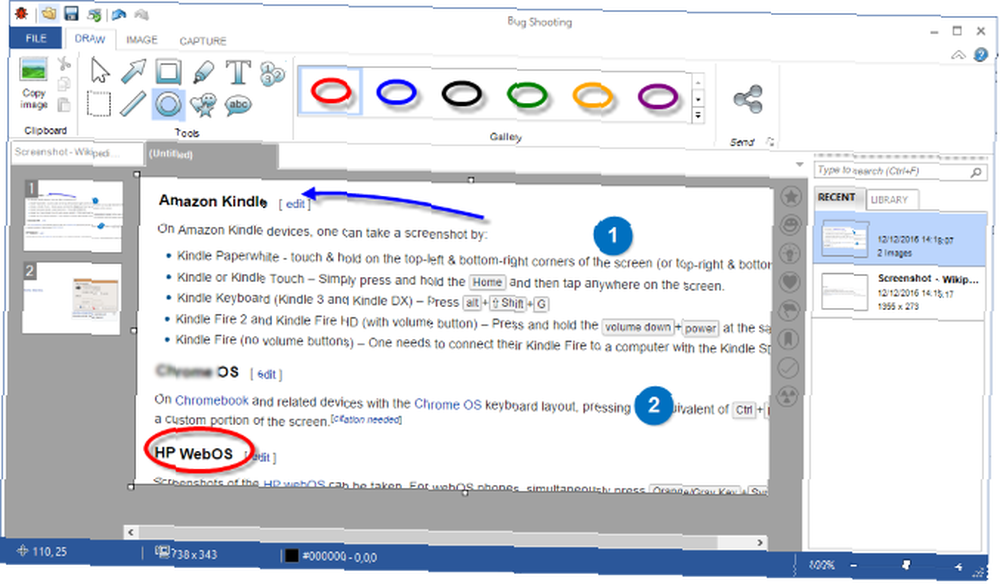This screenshot has height=584, width=1000.
Task: Select the numbered steps tool
Action: [272, 74]
